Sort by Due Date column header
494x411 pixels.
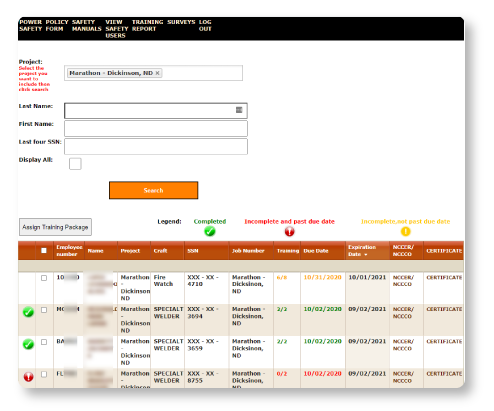[x=316, y=251]
